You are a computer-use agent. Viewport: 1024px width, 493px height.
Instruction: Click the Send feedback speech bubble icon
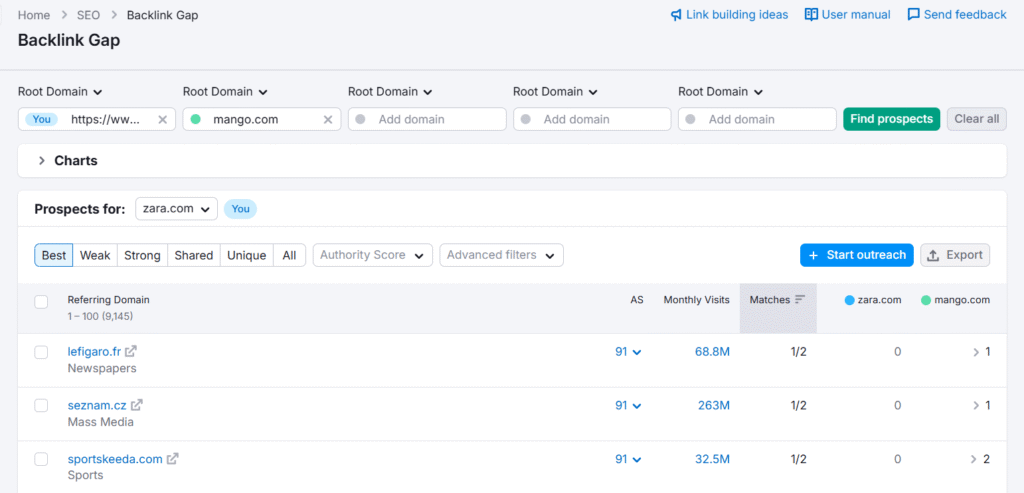(914, 14)
